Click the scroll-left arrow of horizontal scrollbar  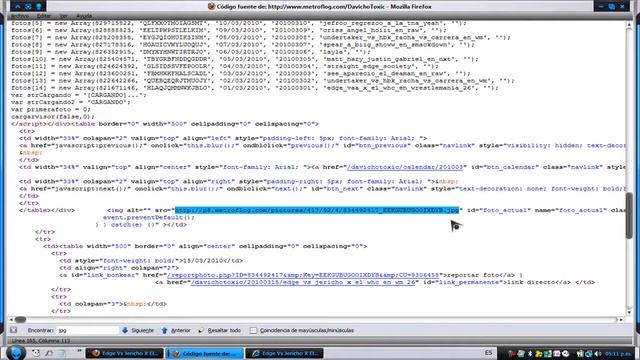coord(11,320)
